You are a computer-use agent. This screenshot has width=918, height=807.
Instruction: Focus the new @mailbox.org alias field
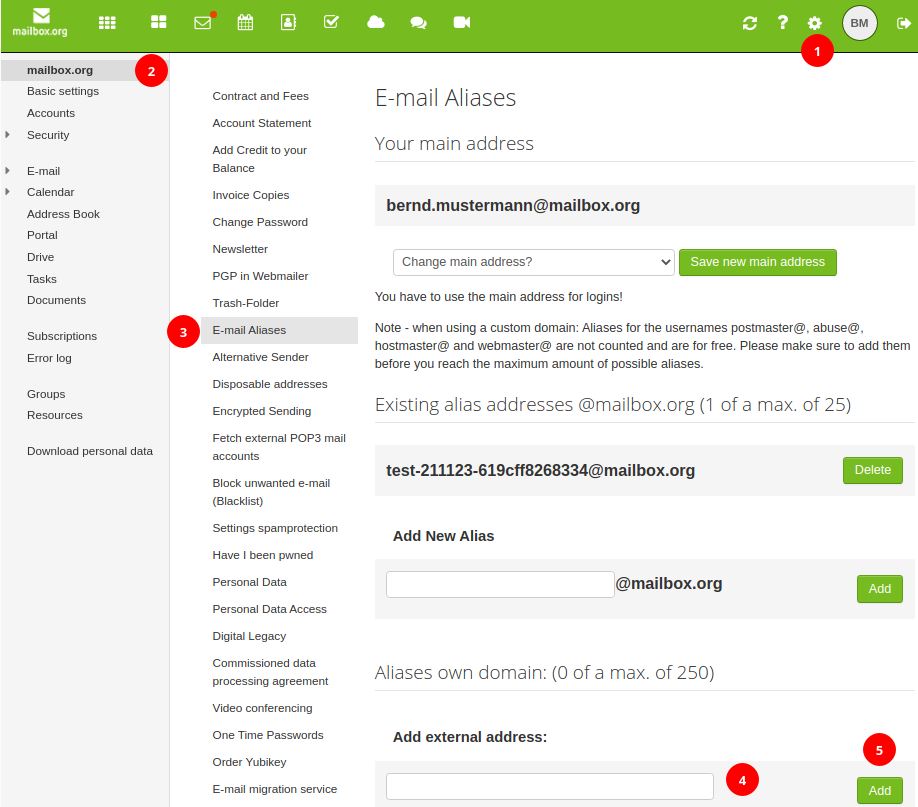[500, 584]
